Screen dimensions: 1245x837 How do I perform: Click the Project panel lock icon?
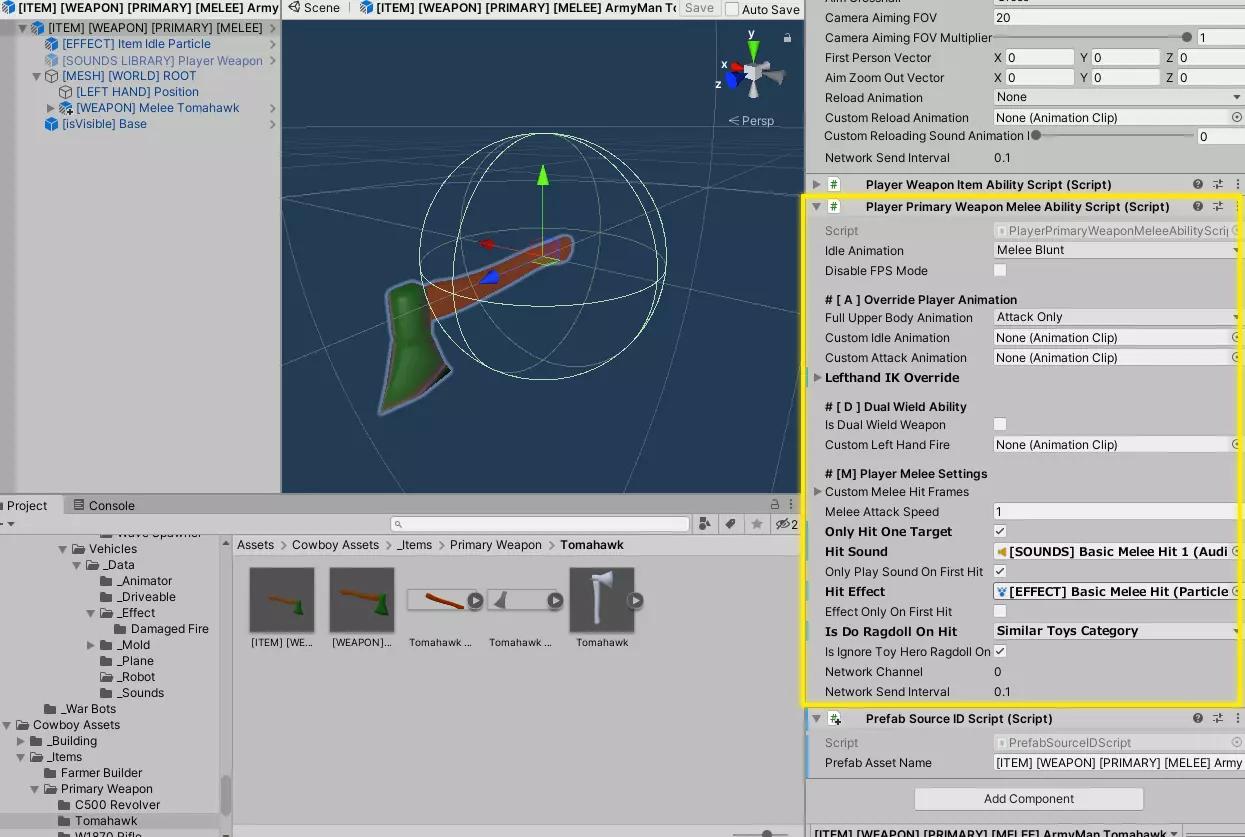pos(774,505)
